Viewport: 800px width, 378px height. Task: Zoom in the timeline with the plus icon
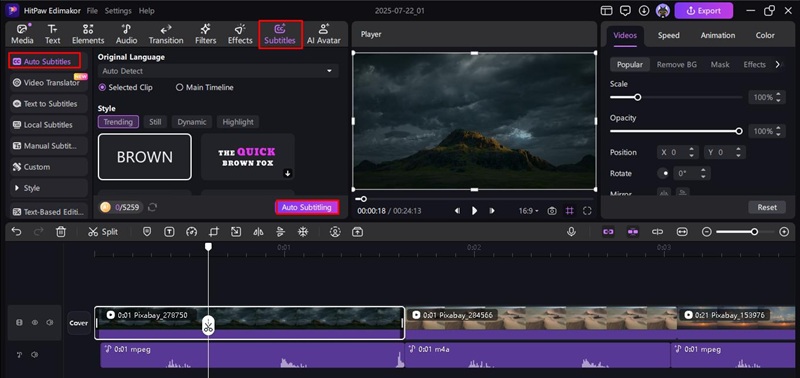tap(785, 232)
